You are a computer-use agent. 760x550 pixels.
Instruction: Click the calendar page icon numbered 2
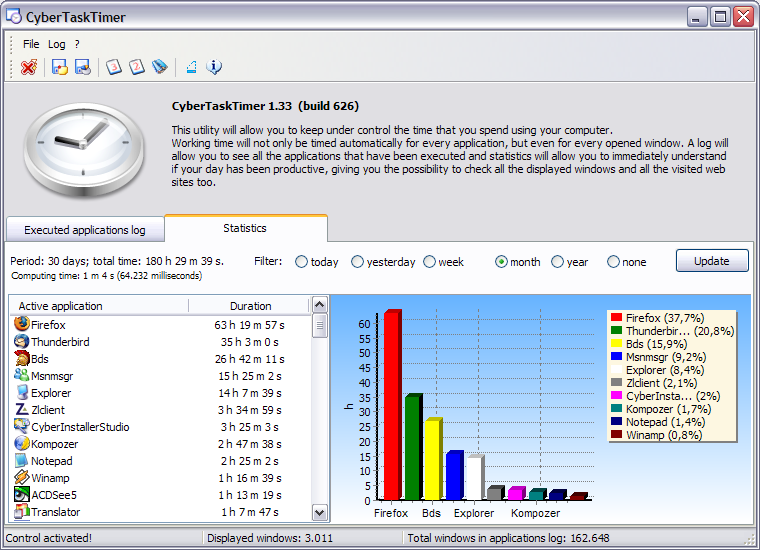click(x=137, y=67)
